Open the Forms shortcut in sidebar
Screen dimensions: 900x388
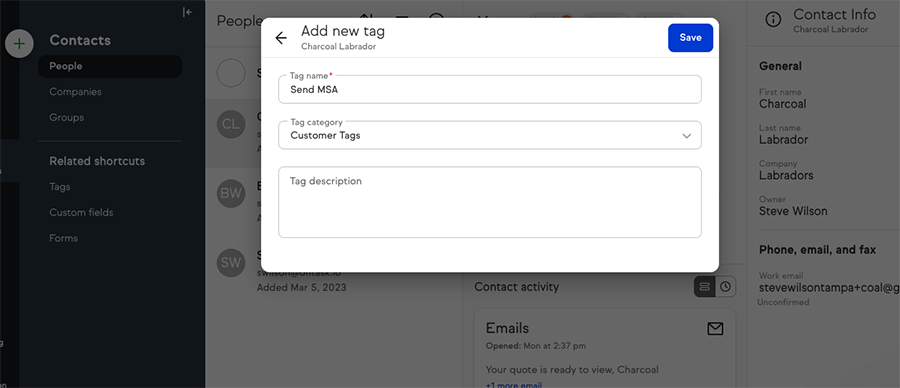tap(63, 238)
